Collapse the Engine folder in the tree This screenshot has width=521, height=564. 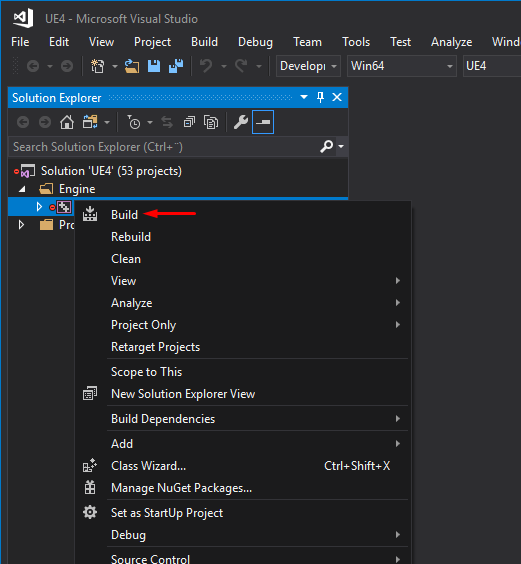click(x=22, y=189)
